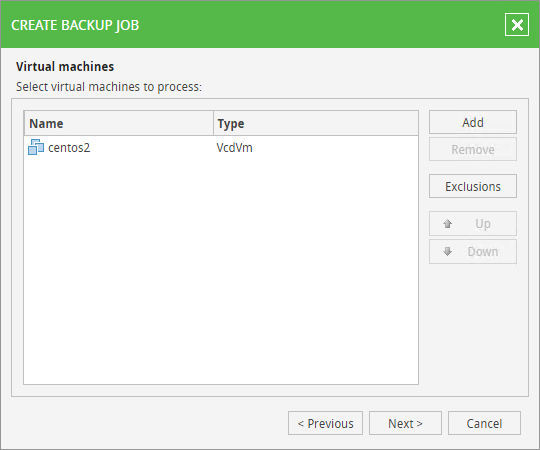Add a virtual machine to the list
The image size is (540, 450).
pos(473,122)
